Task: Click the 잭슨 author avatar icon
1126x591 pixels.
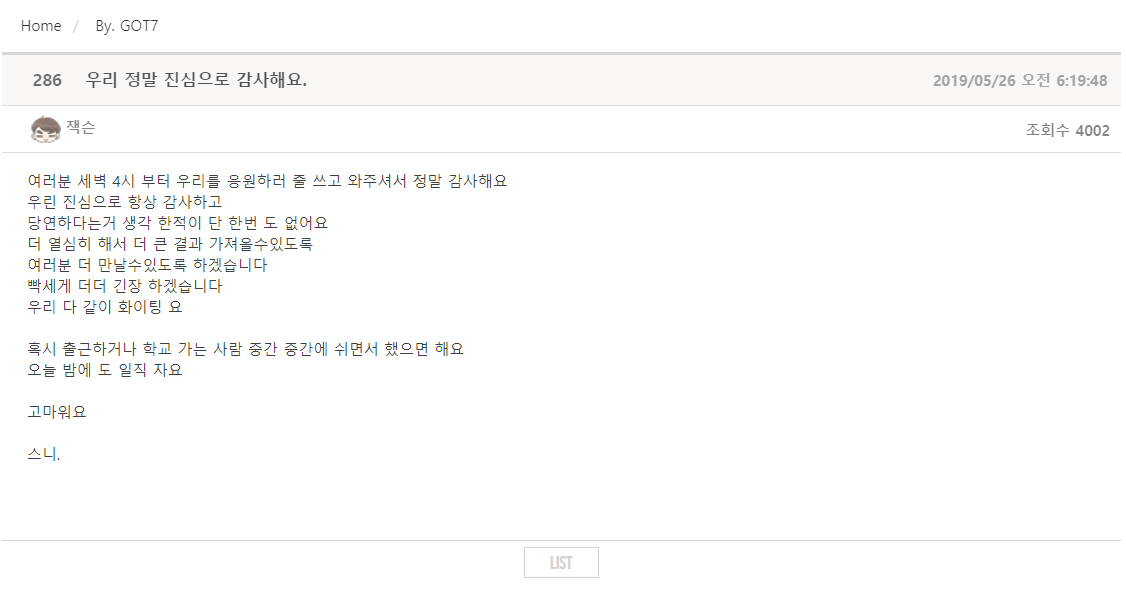Action: tap(46, 129)
